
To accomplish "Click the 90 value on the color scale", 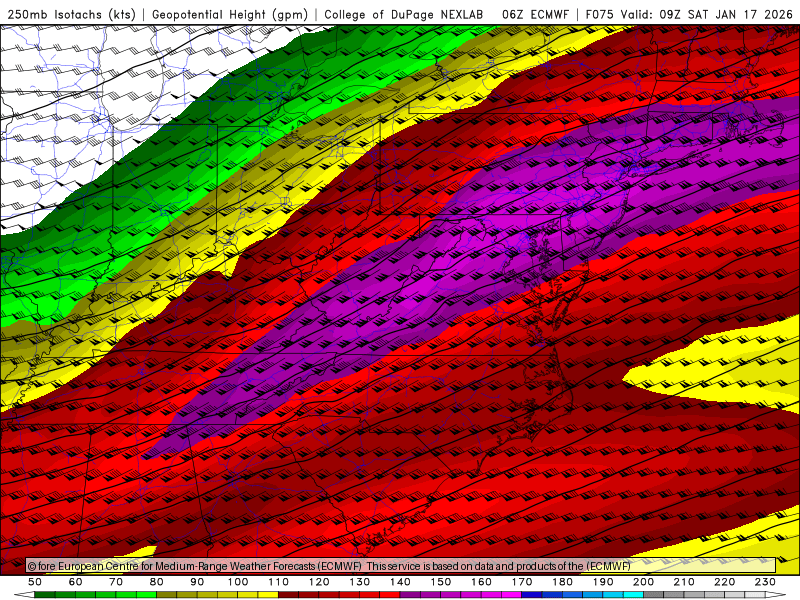I will coord(197,582).
